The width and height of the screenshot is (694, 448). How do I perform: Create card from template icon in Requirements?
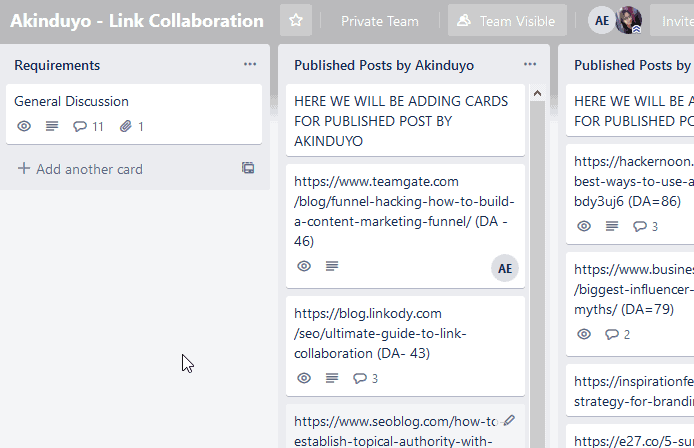[248, 168]
